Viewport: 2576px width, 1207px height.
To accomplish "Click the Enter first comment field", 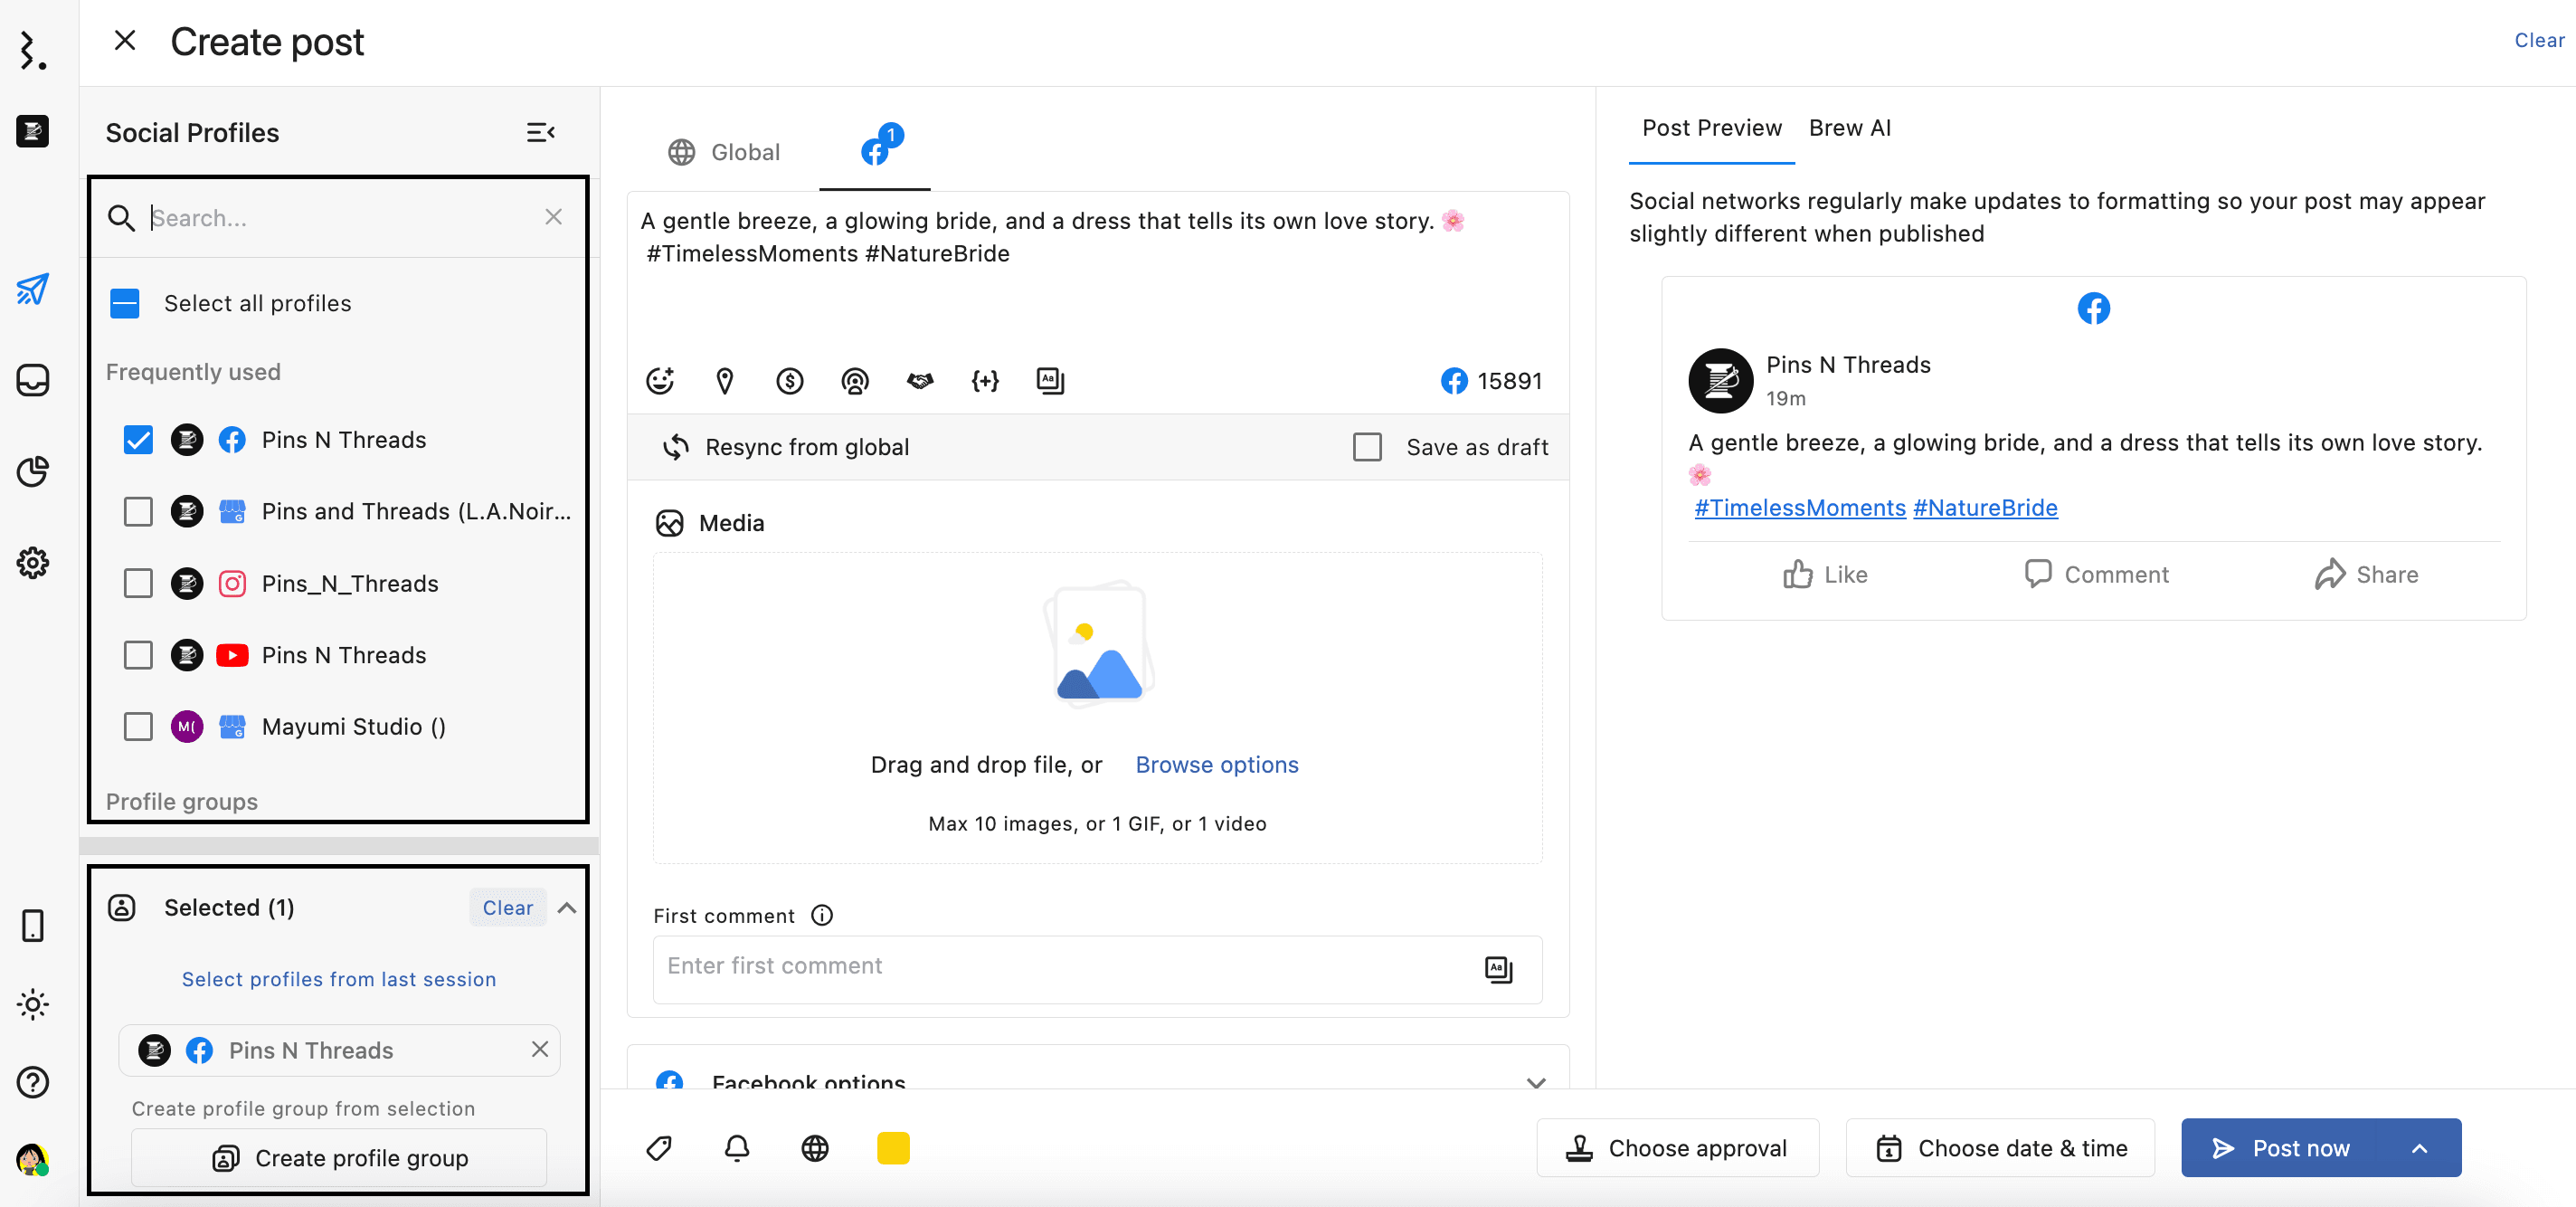I will pyautogui.click(x=1060, y=966).
